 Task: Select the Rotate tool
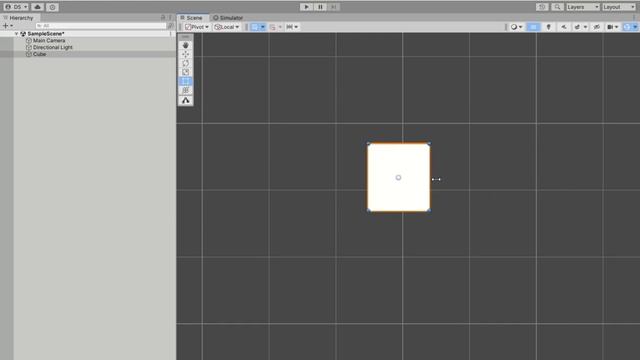coord(186,63)
